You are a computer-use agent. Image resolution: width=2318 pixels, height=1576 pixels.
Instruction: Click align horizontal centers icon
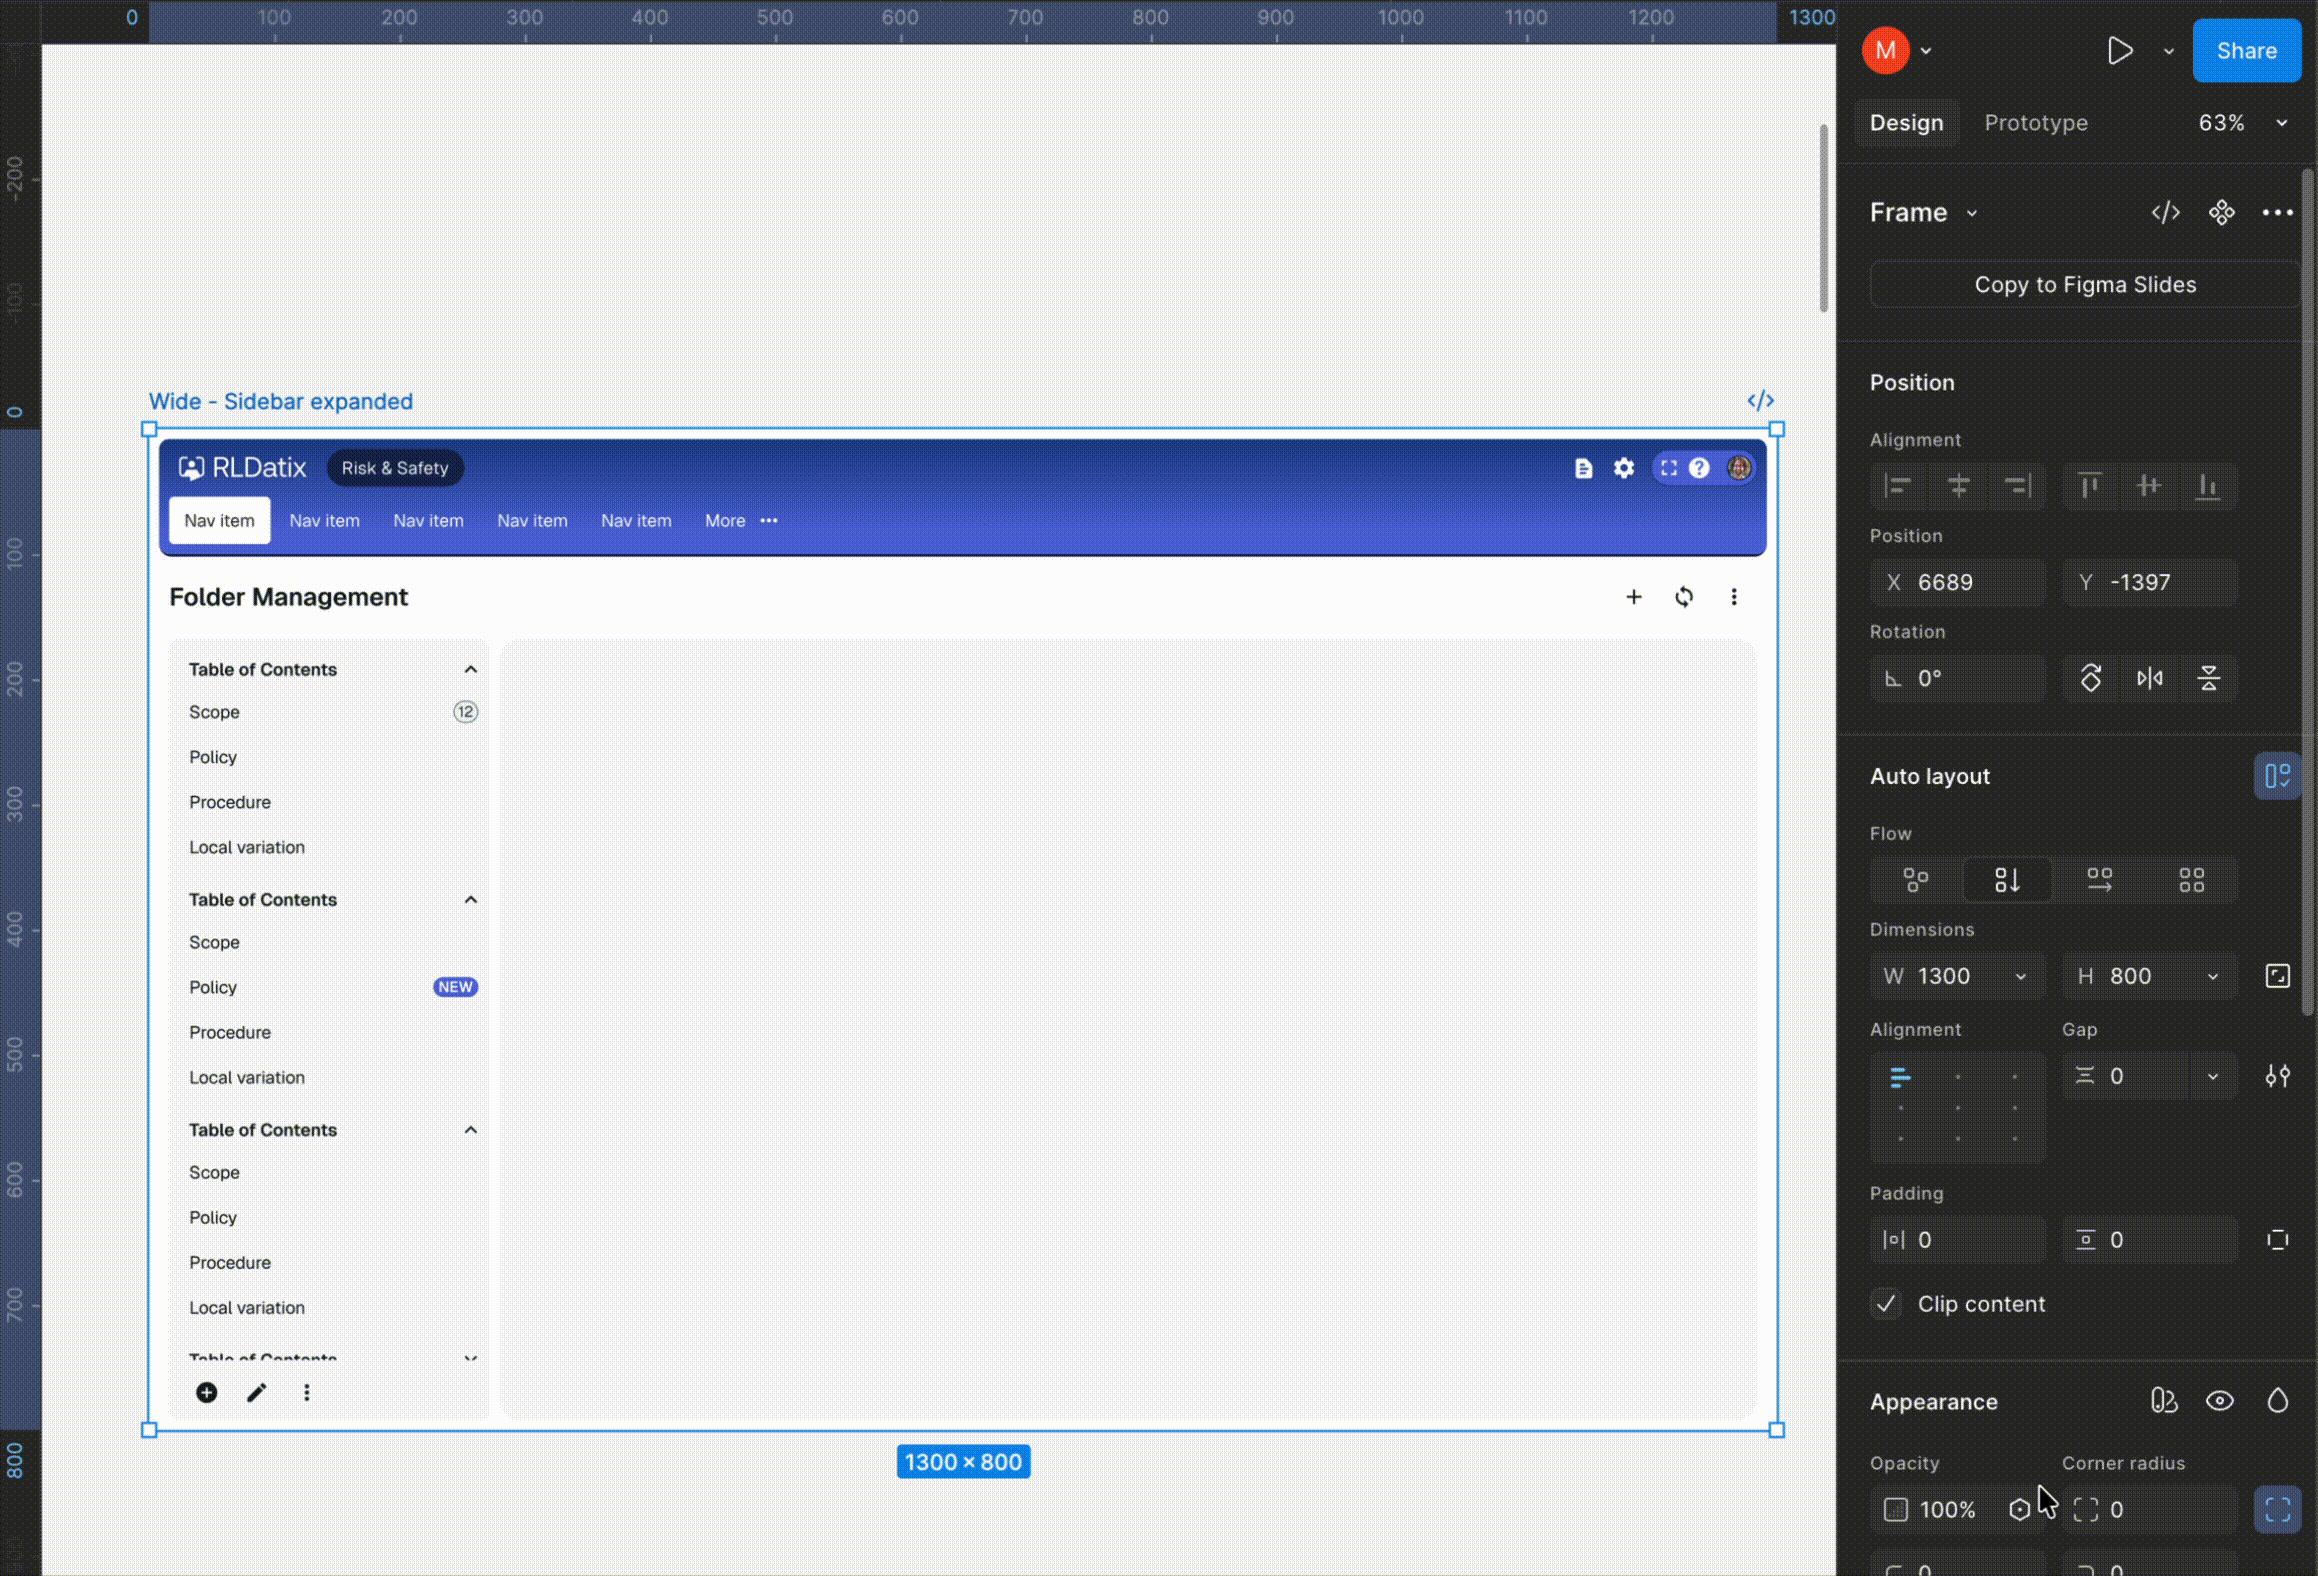(x=1957, y=486)
